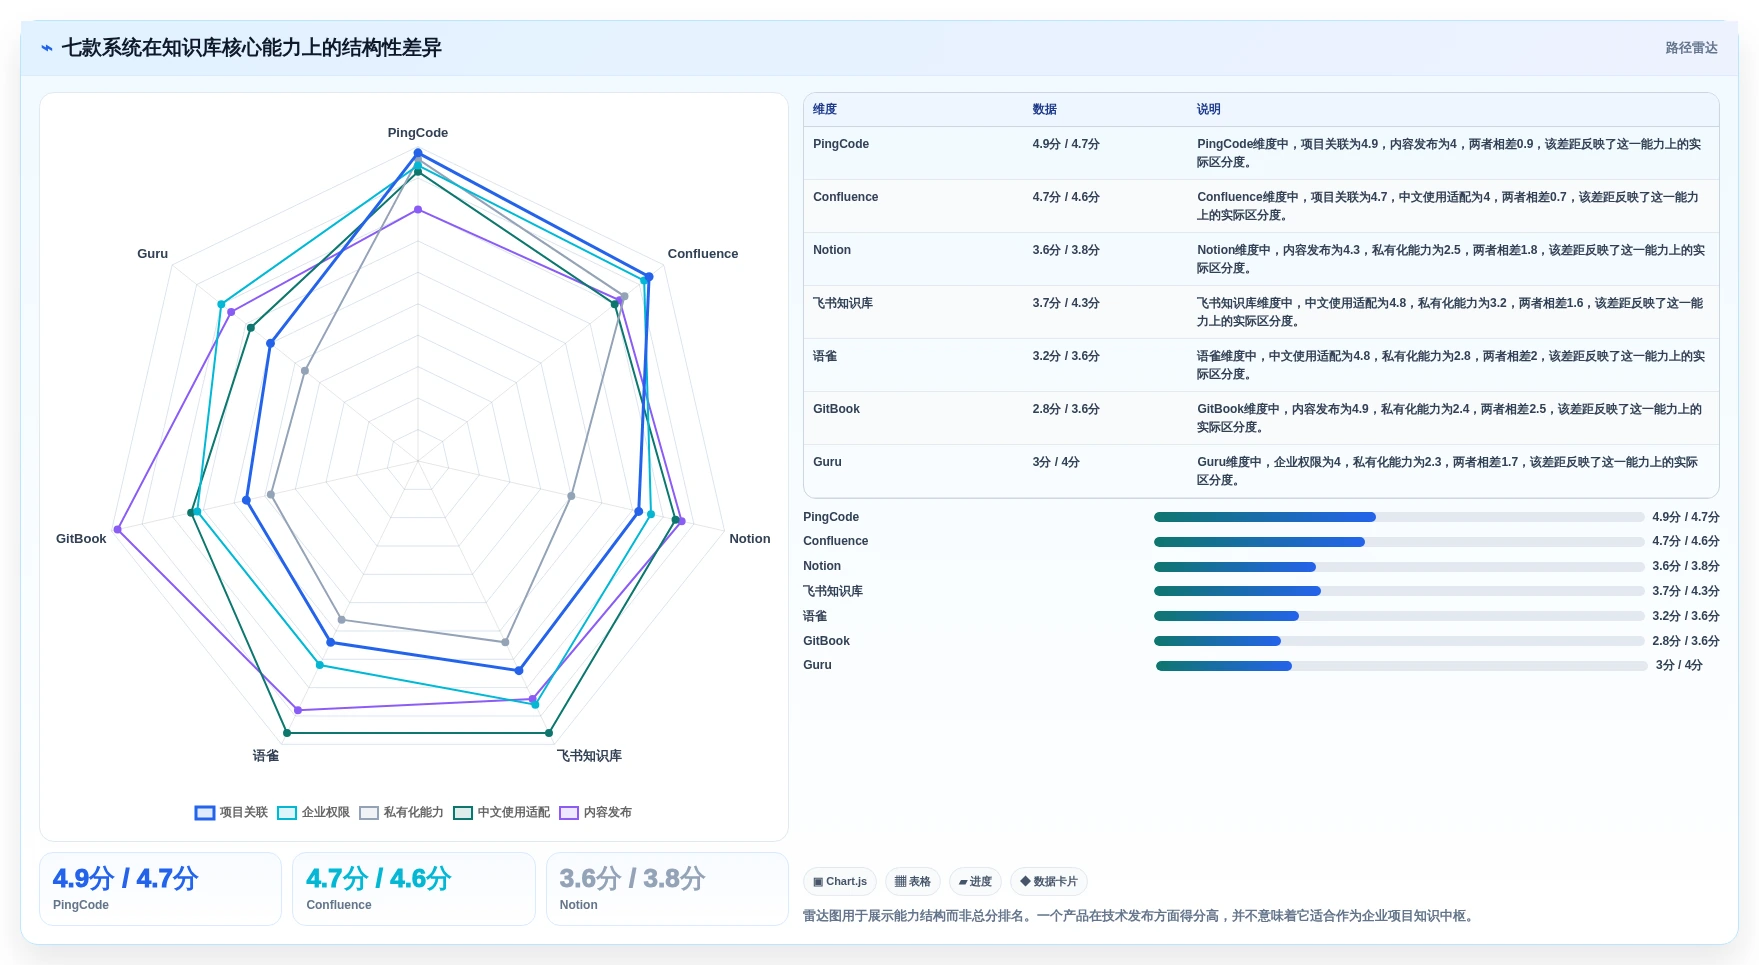The width and height of the screenshot is (1759, 965).
Task: Click the progress value 2.8分 / 3.6分
Action: (x=1685, y=641)
